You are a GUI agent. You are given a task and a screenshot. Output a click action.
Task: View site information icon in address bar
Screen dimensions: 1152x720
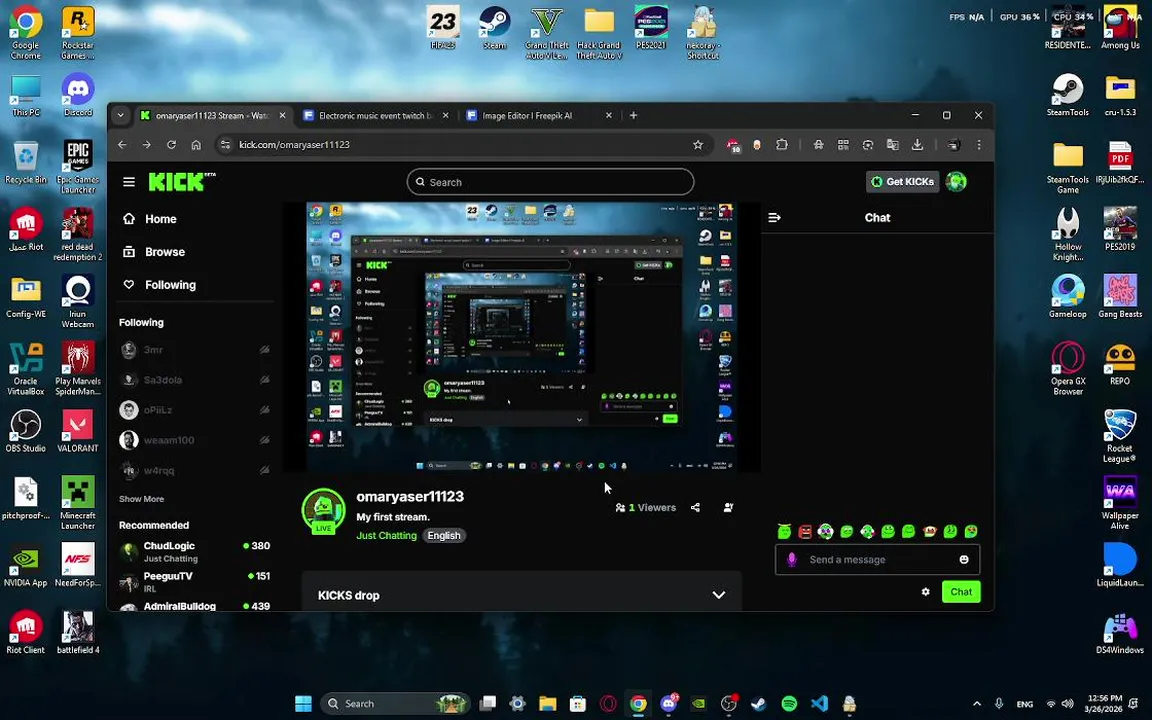[226, 145]
